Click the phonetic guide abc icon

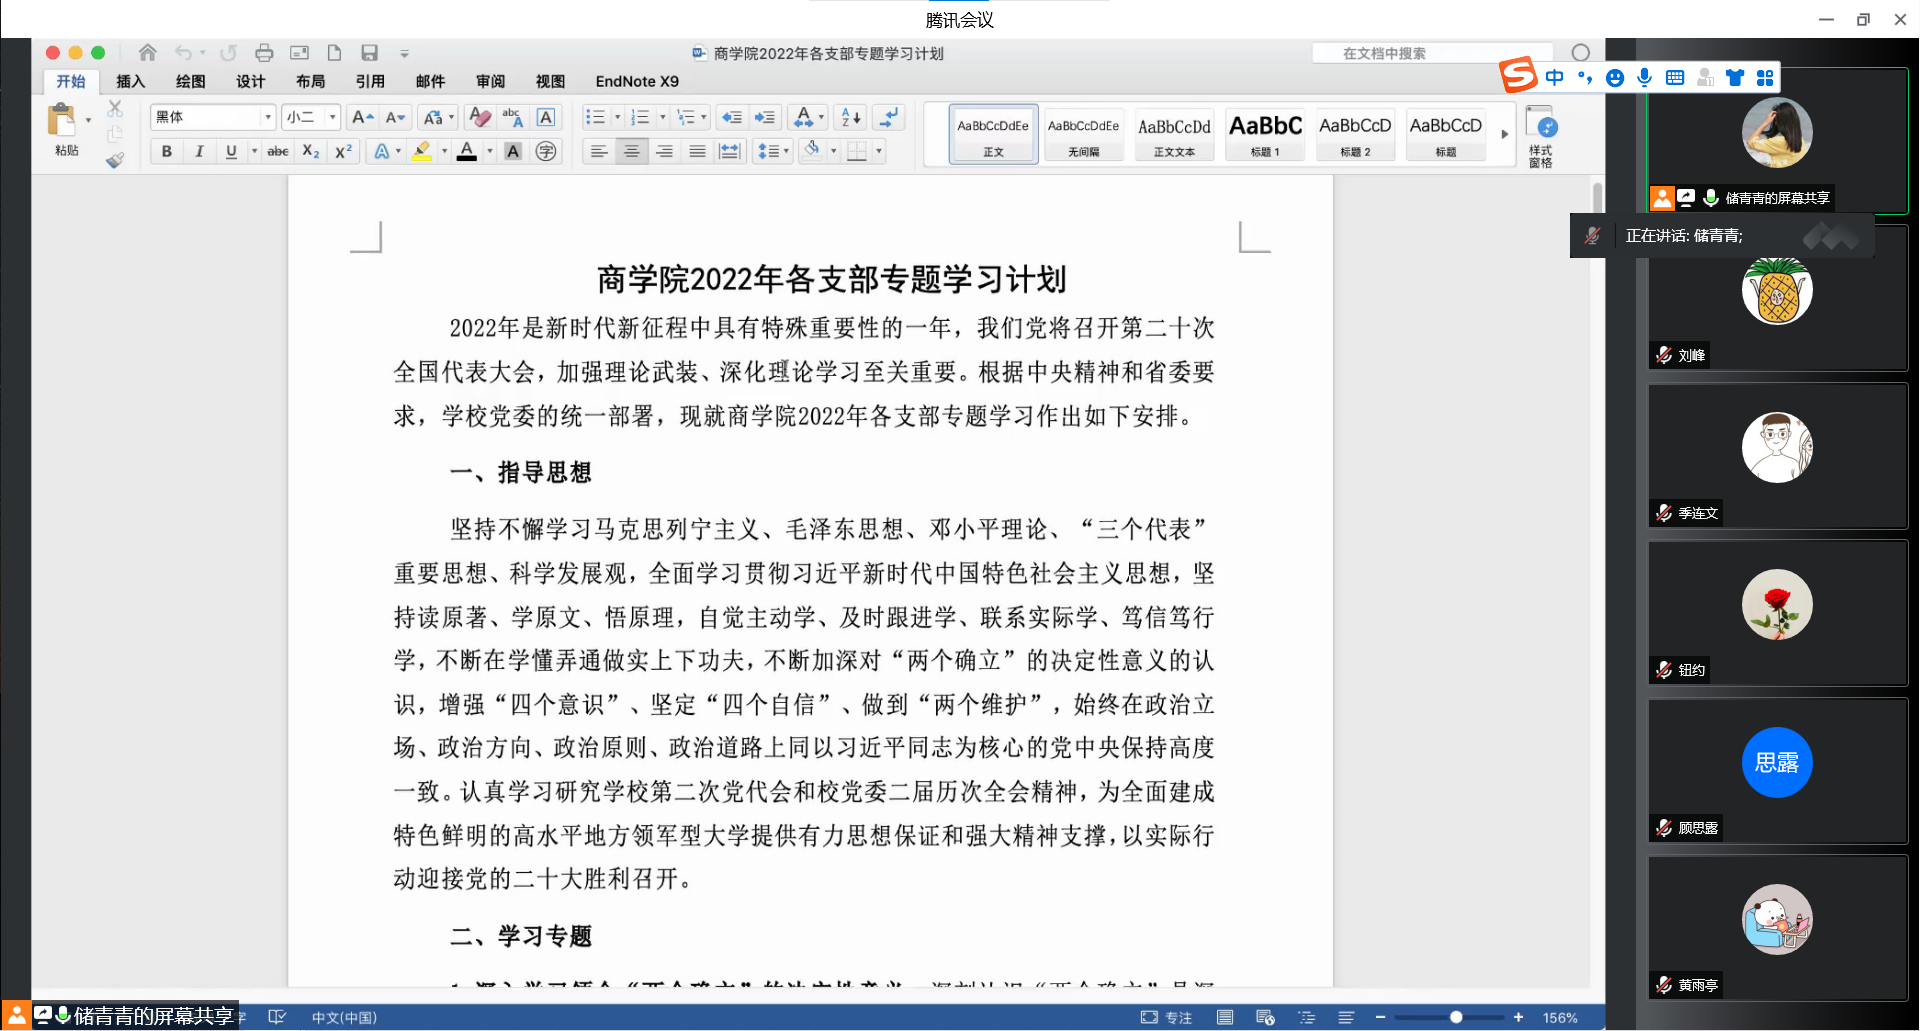(x=513, y=117)
